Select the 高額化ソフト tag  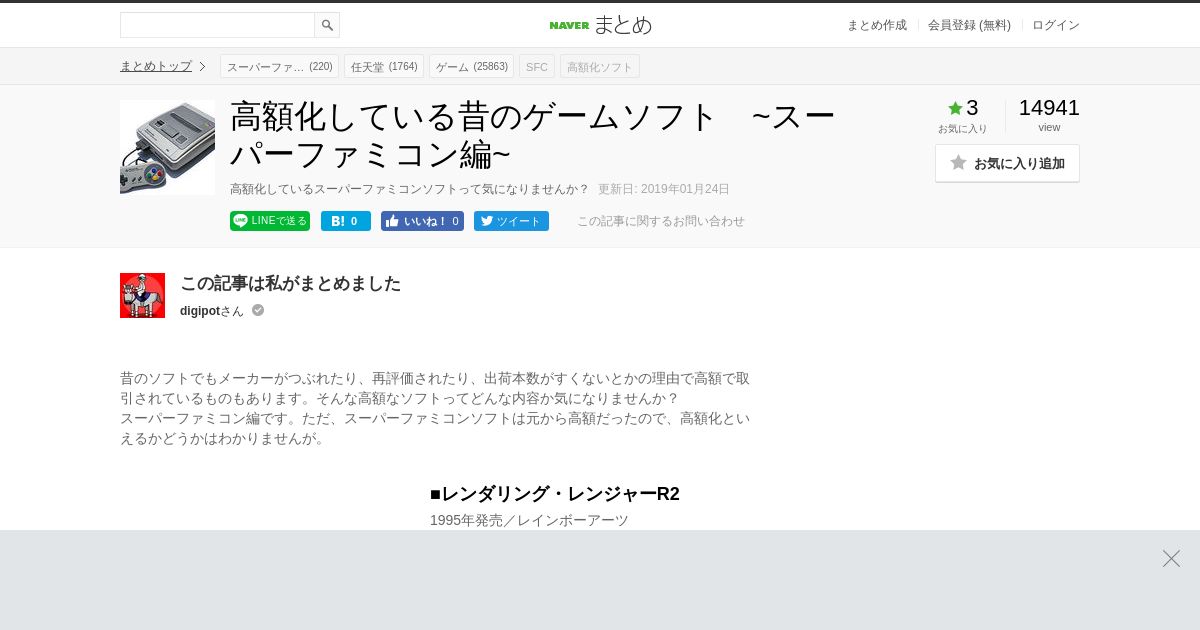(600, 66)
